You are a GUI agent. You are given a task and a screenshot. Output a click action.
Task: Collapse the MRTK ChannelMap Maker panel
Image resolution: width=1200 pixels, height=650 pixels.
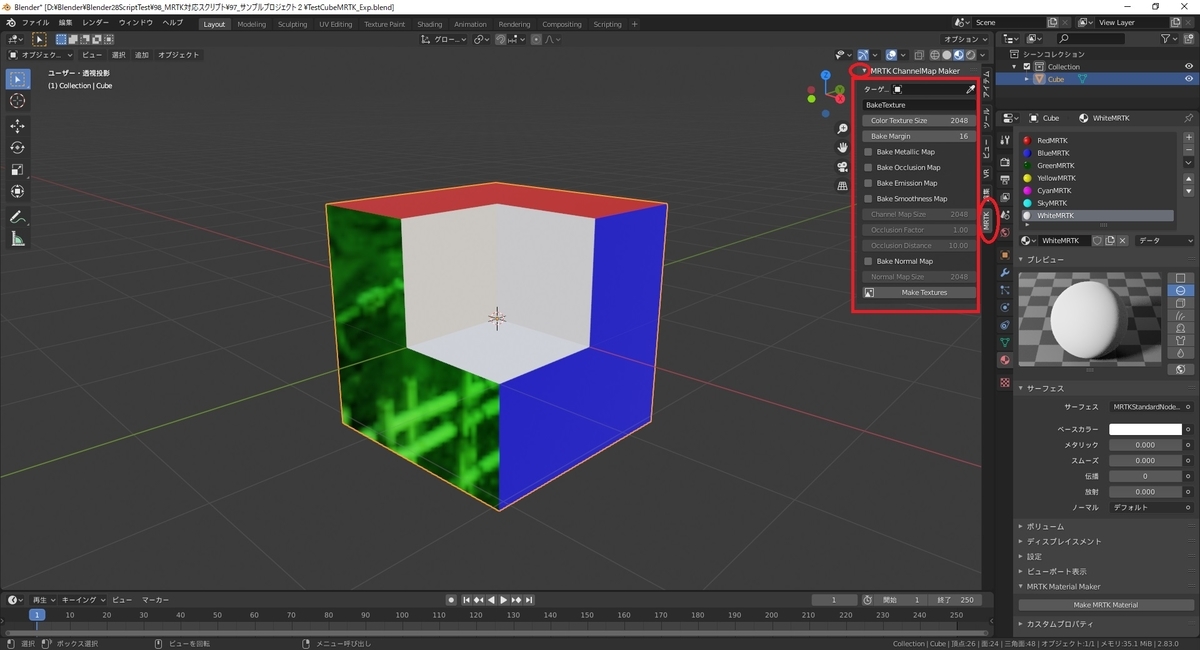[x=864, y=71]
